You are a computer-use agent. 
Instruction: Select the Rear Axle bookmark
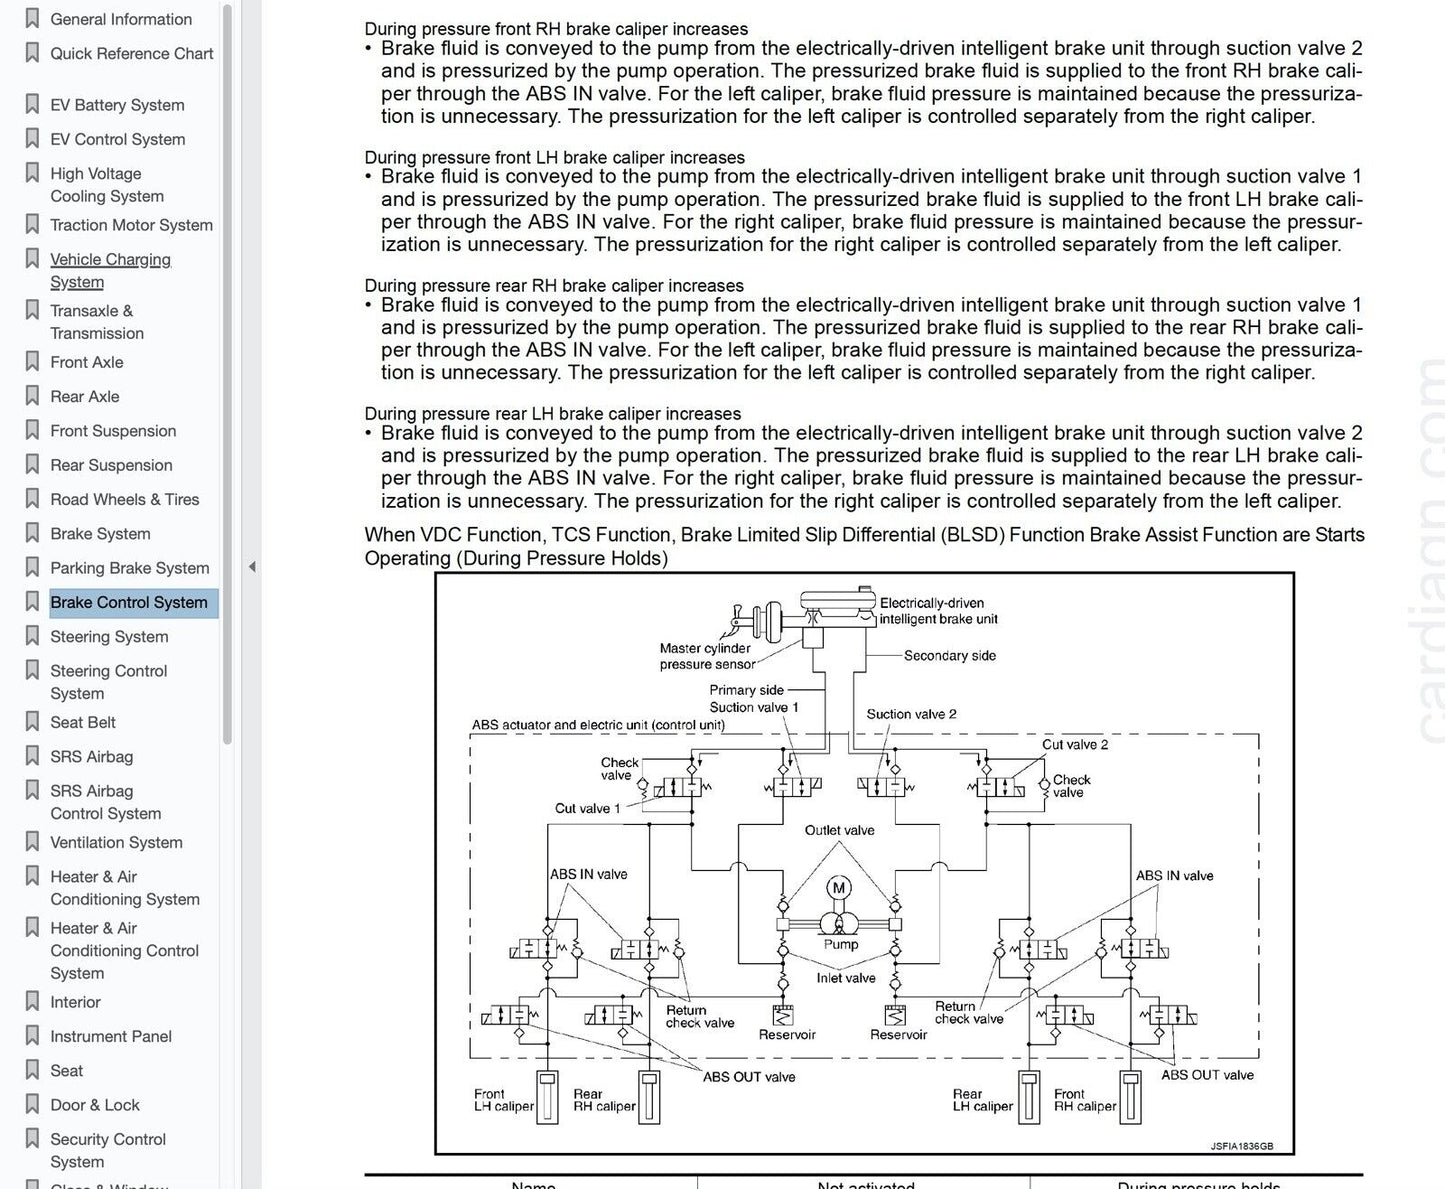(x=85, y=396)
